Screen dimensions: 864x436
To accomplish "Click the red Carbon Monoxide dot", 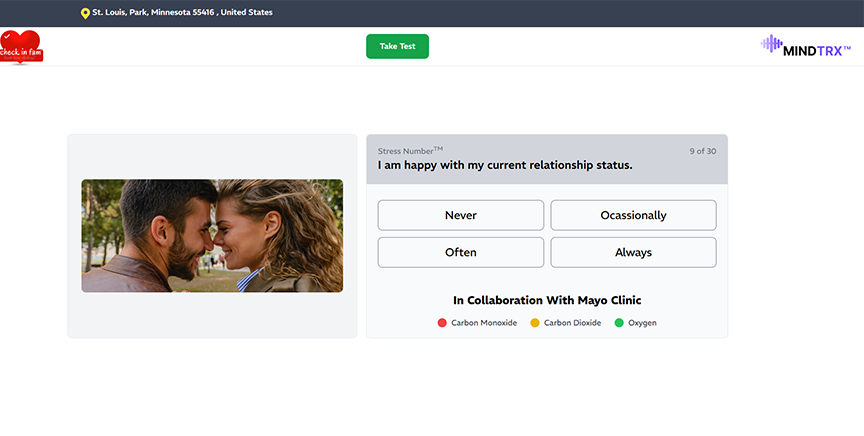I will coord(442,323).
